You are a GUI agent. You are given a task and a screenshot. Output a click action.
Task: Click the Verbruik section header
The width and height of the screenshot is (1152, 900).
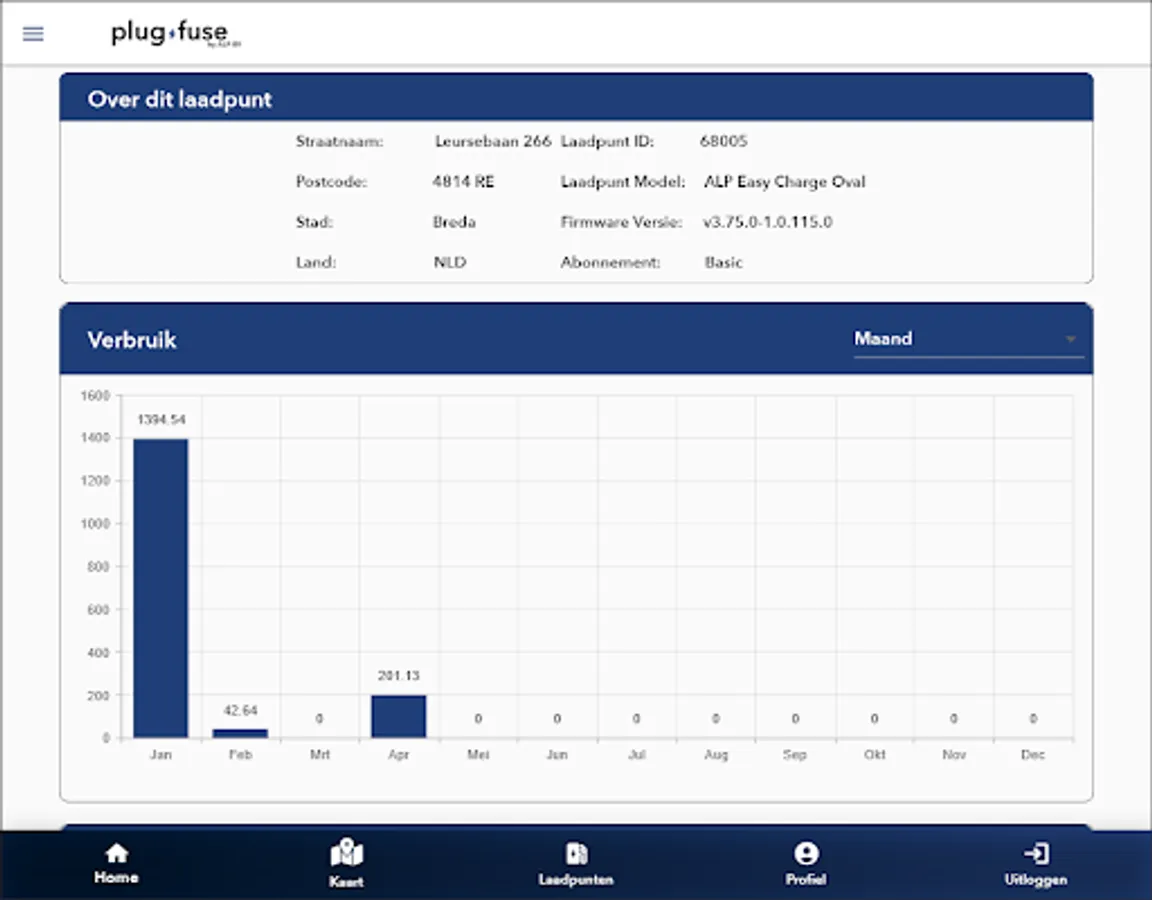(132, 340)
